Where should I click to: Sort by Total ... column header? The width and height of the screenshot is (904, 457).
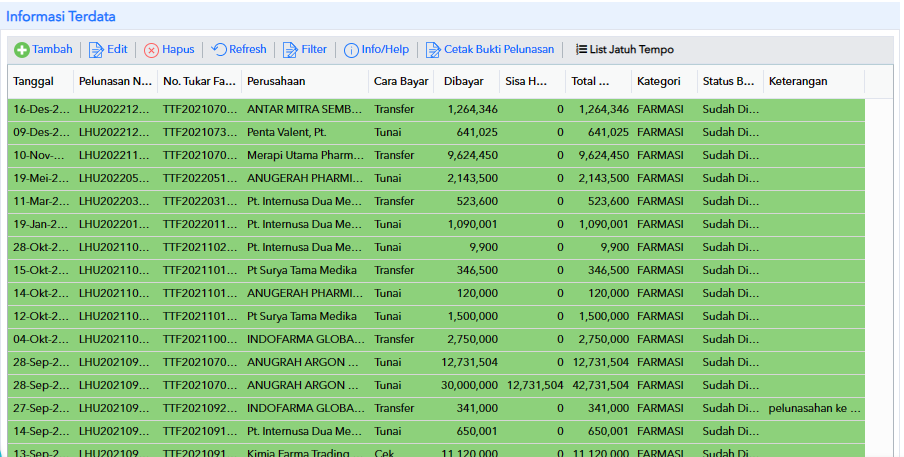(598, 81)
